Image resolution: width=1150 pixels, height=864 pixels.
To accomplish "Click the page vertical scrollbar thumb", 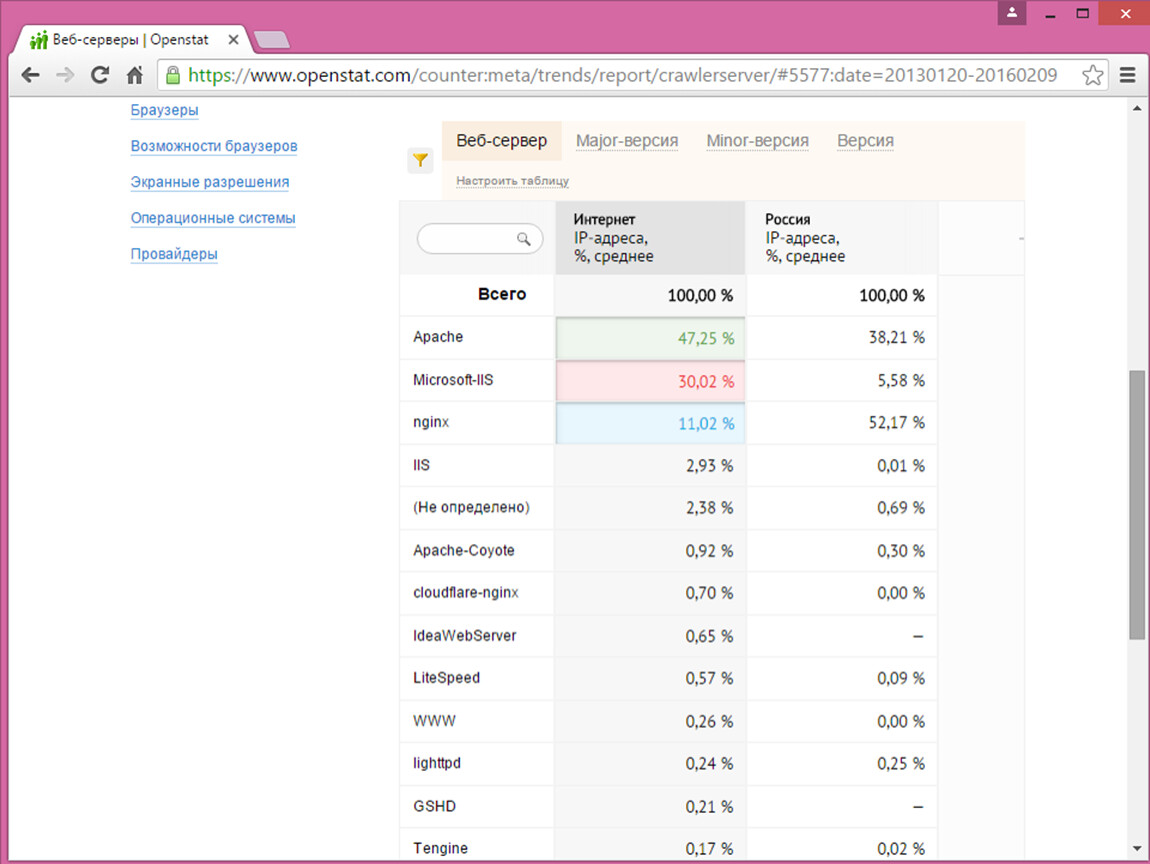I will pos(1136,505).
